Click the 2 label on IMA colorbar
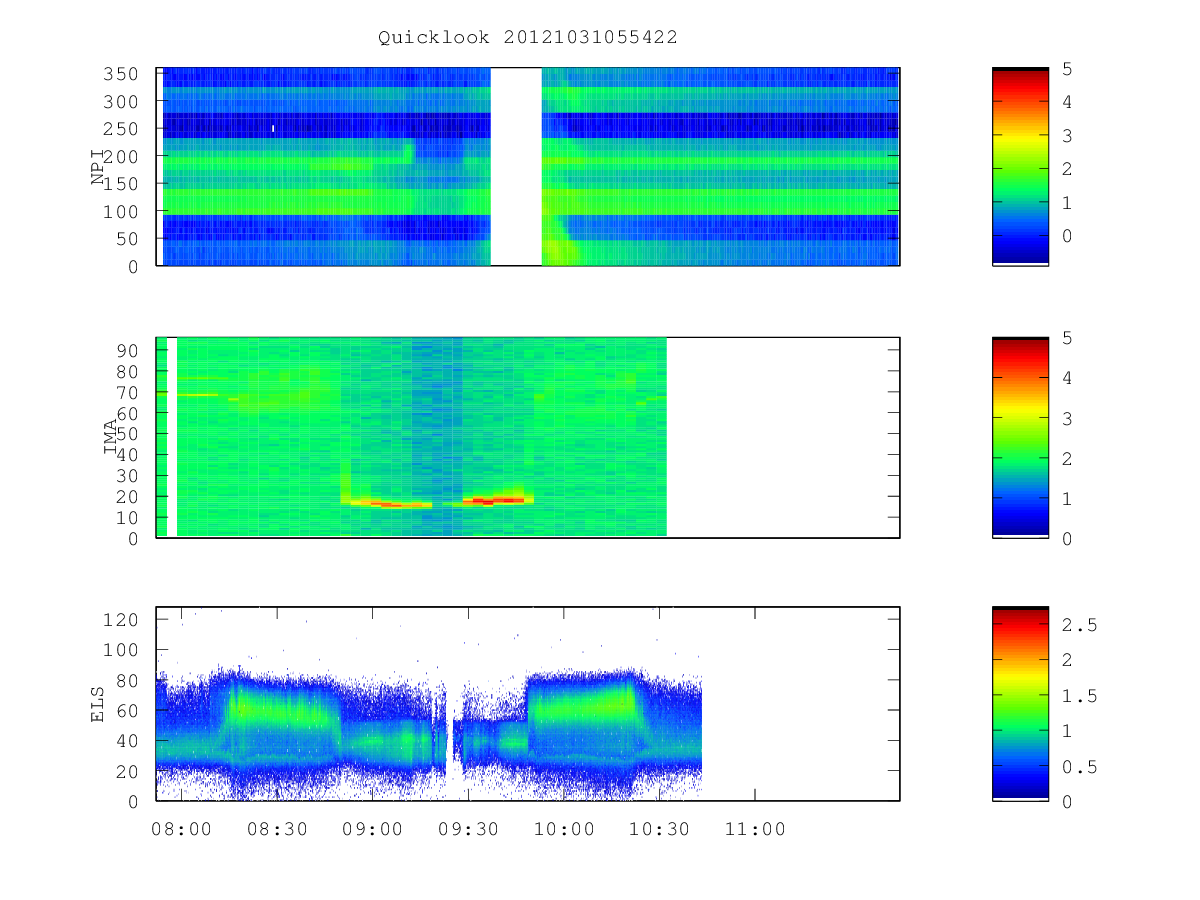 pos(1065,458)
